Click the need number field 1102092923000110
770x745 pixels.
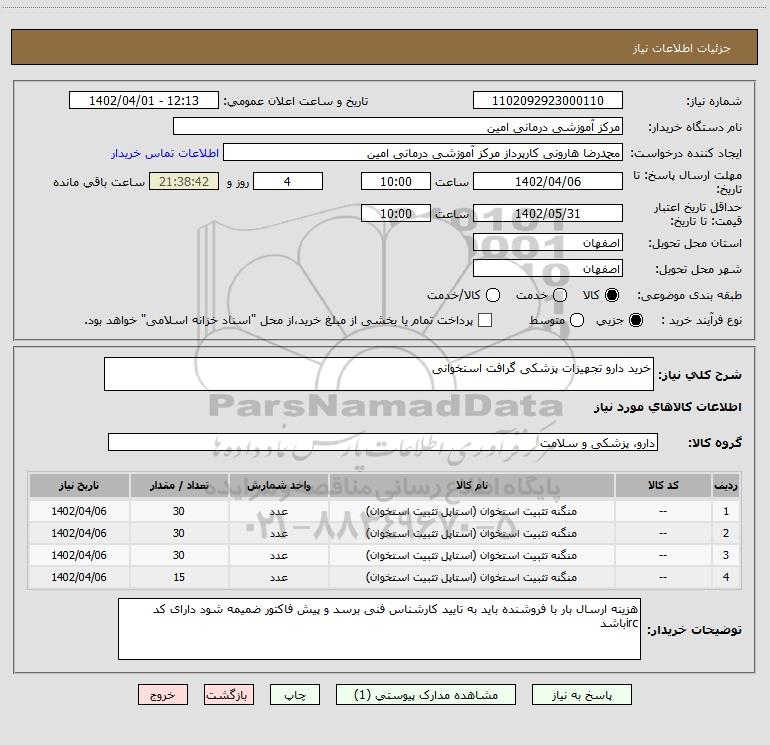pos(548,101)
